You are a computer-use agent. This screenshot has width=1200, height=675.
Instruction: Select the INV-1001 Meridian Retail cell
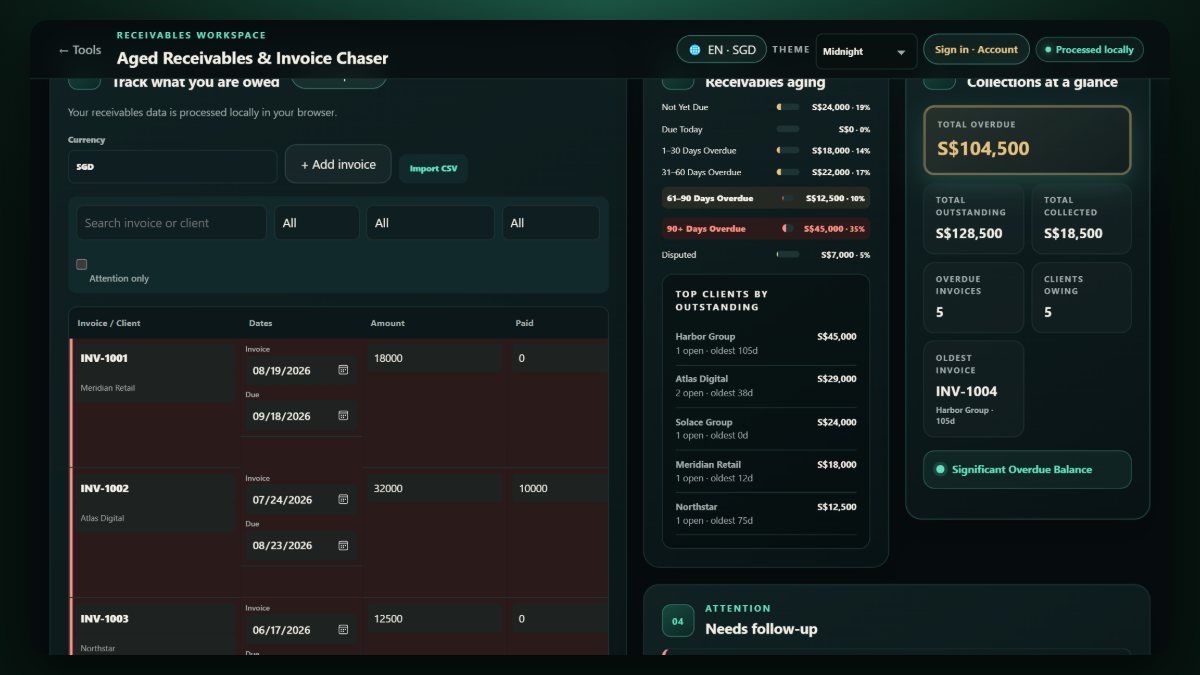(x=157, y=372)
